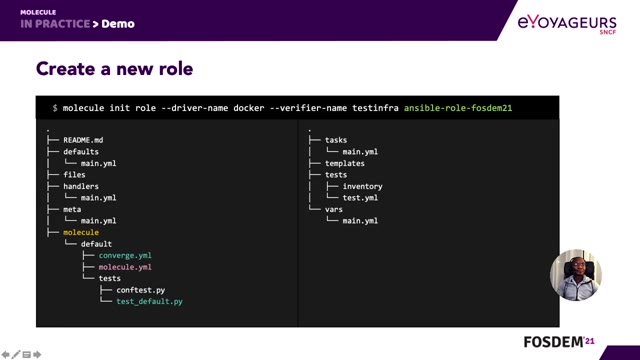This screenshot has width=640, height=360.
Task: Select main.yml under handlers
Action: [98, 198]
